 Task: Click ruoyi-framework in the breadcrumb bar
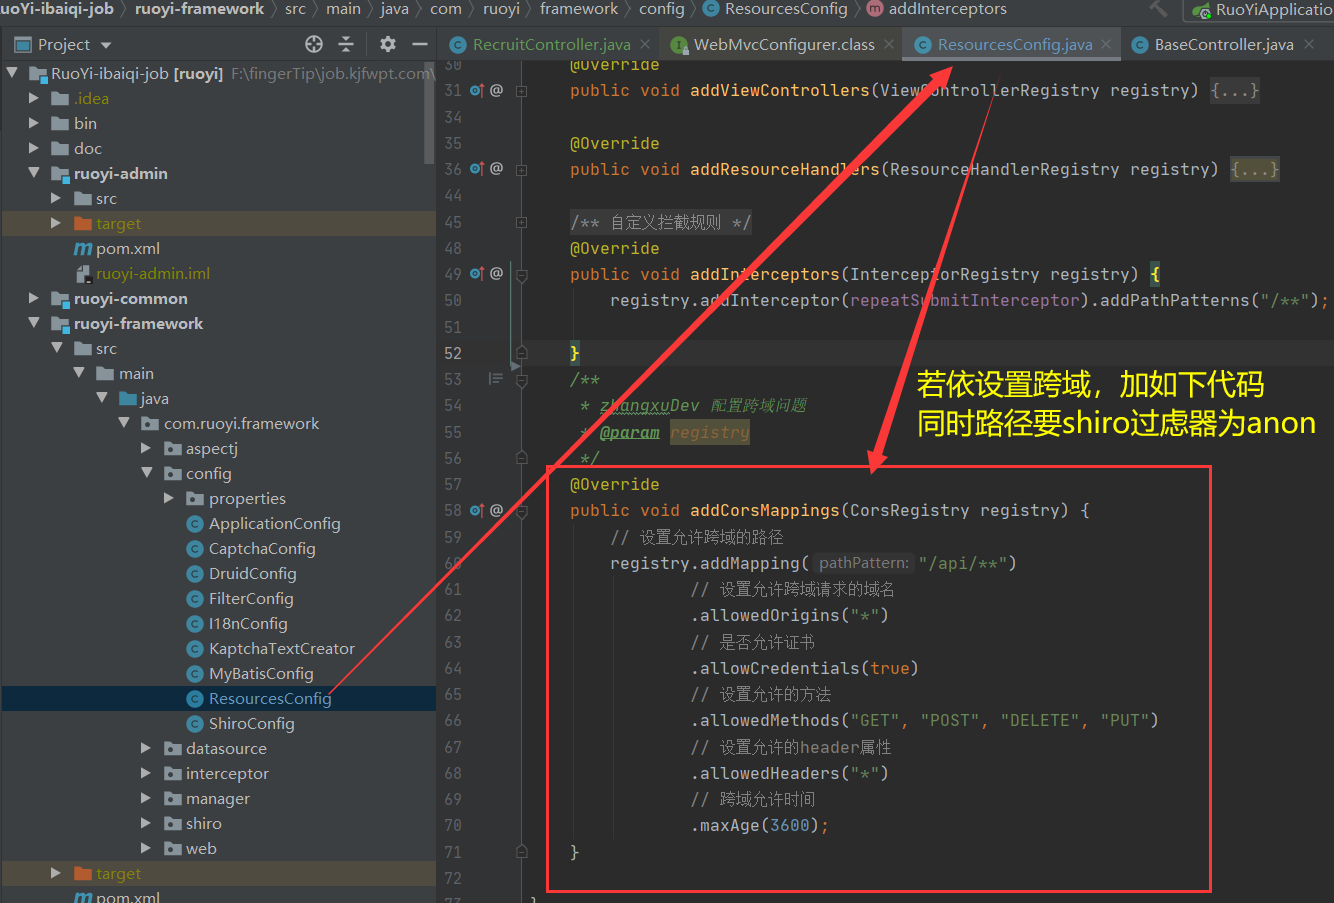[199, 9]
